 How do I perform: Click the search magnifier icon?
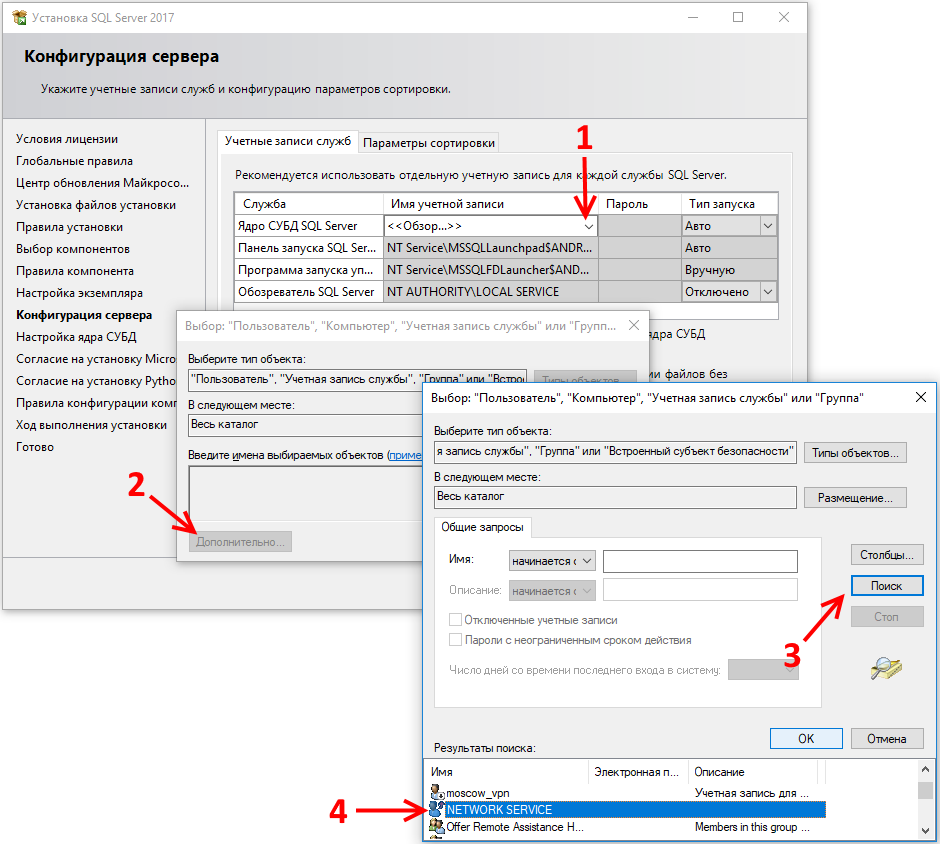coord(886,668)
